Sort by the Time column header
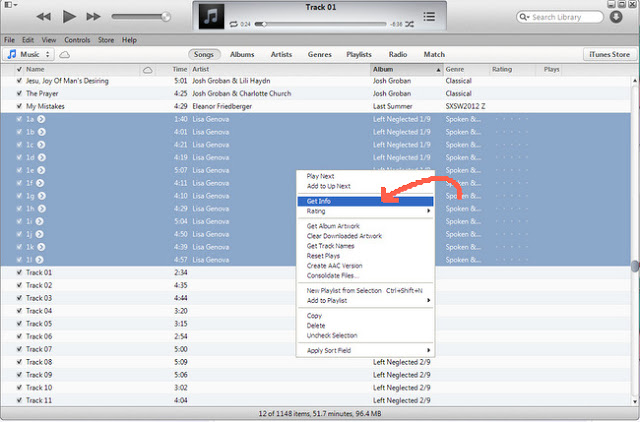 [180, 69]
